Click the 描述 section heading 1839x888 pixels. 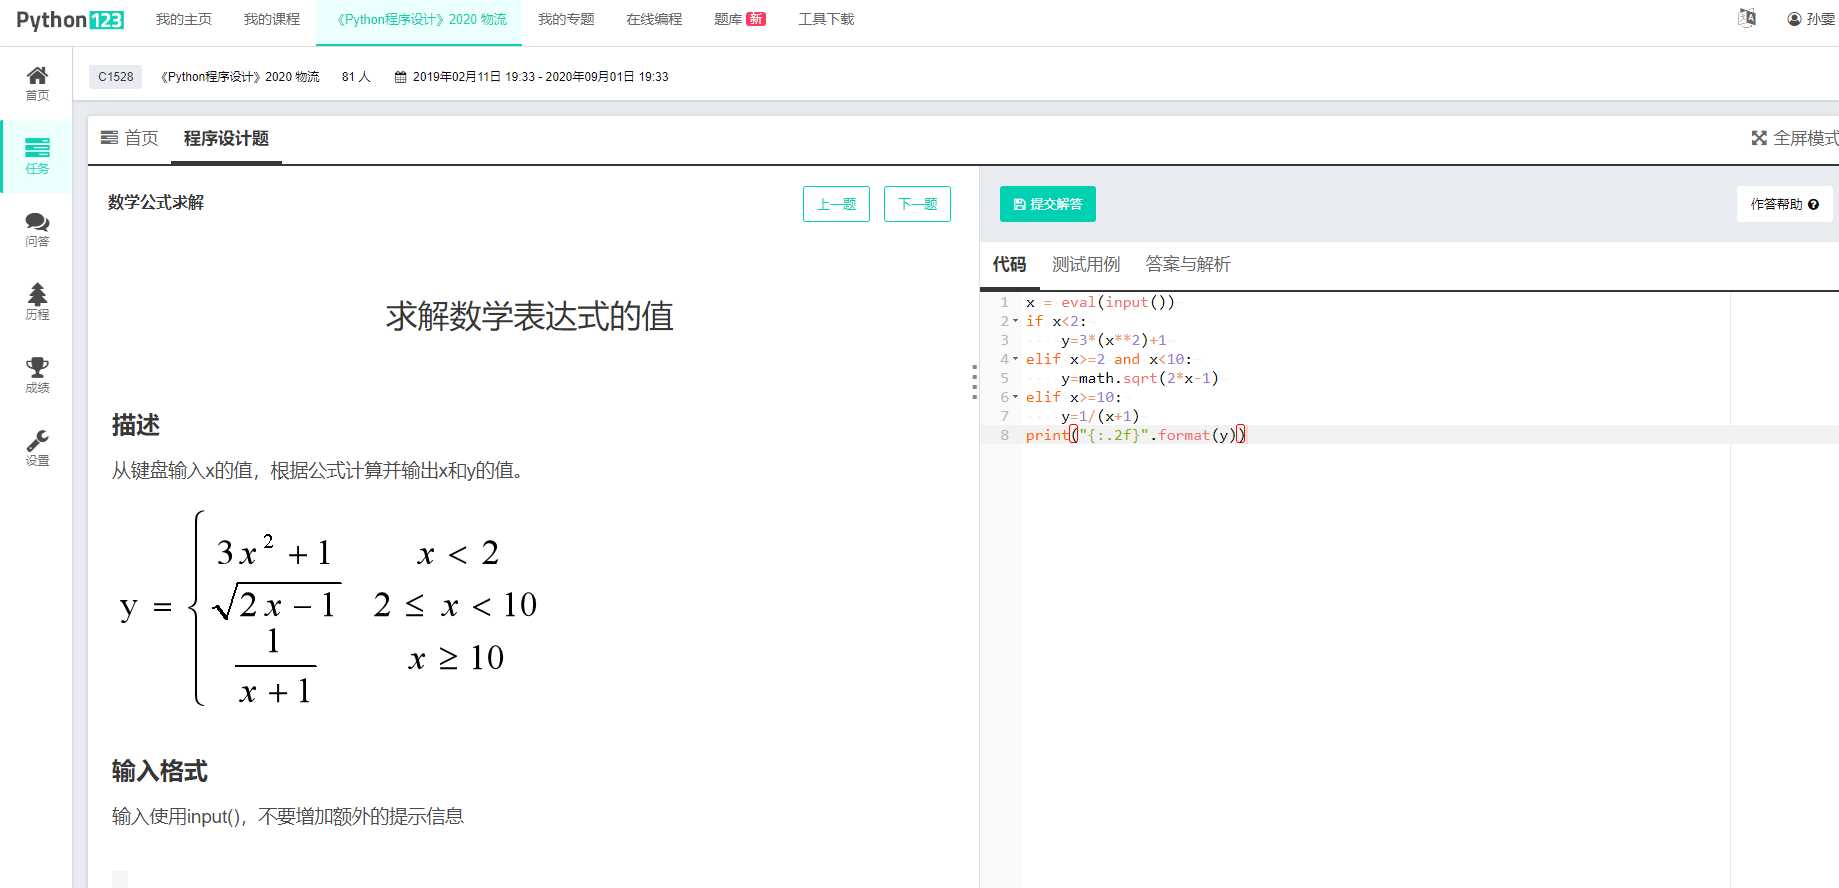point(136,425)
